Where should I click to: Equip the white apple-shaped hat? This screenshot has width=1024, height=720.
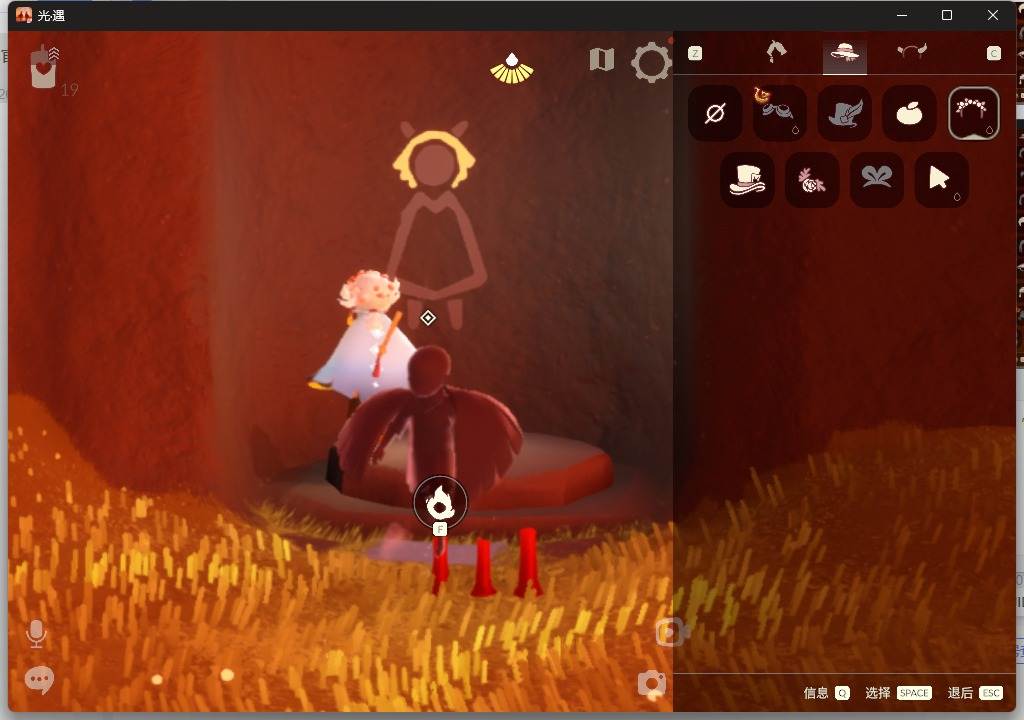(x=909, y=113)
